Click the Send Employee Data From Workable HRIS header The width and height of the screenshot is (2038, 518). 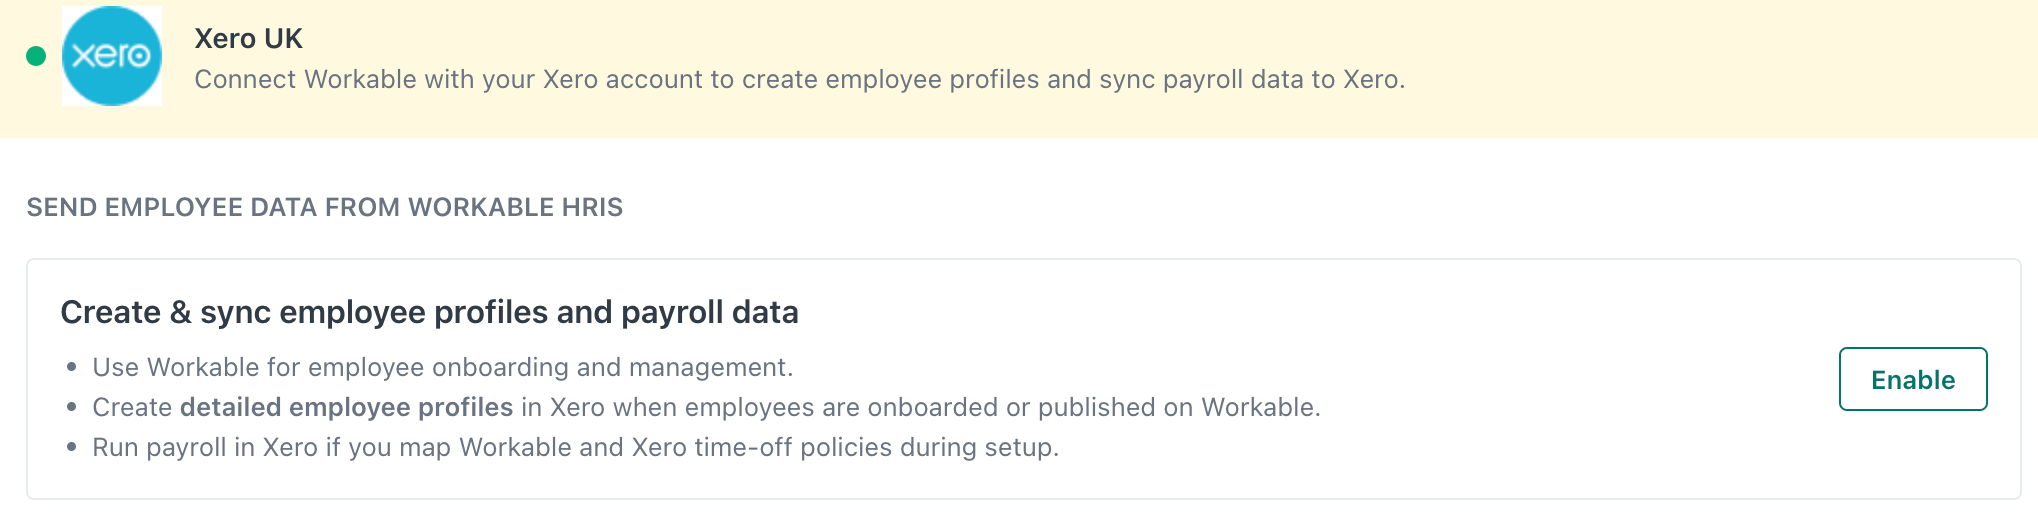click(x=325, y=207)
